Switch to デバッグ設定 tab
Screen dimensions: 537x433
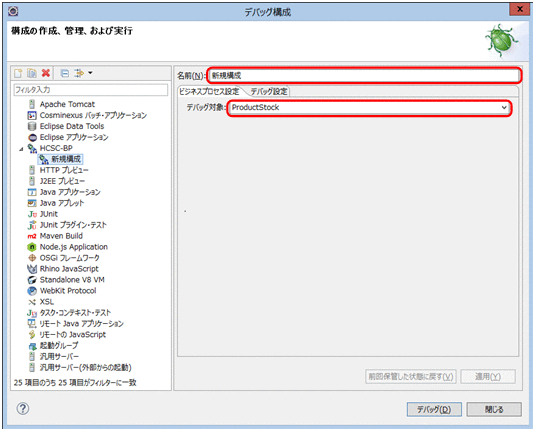click(269, 91)
